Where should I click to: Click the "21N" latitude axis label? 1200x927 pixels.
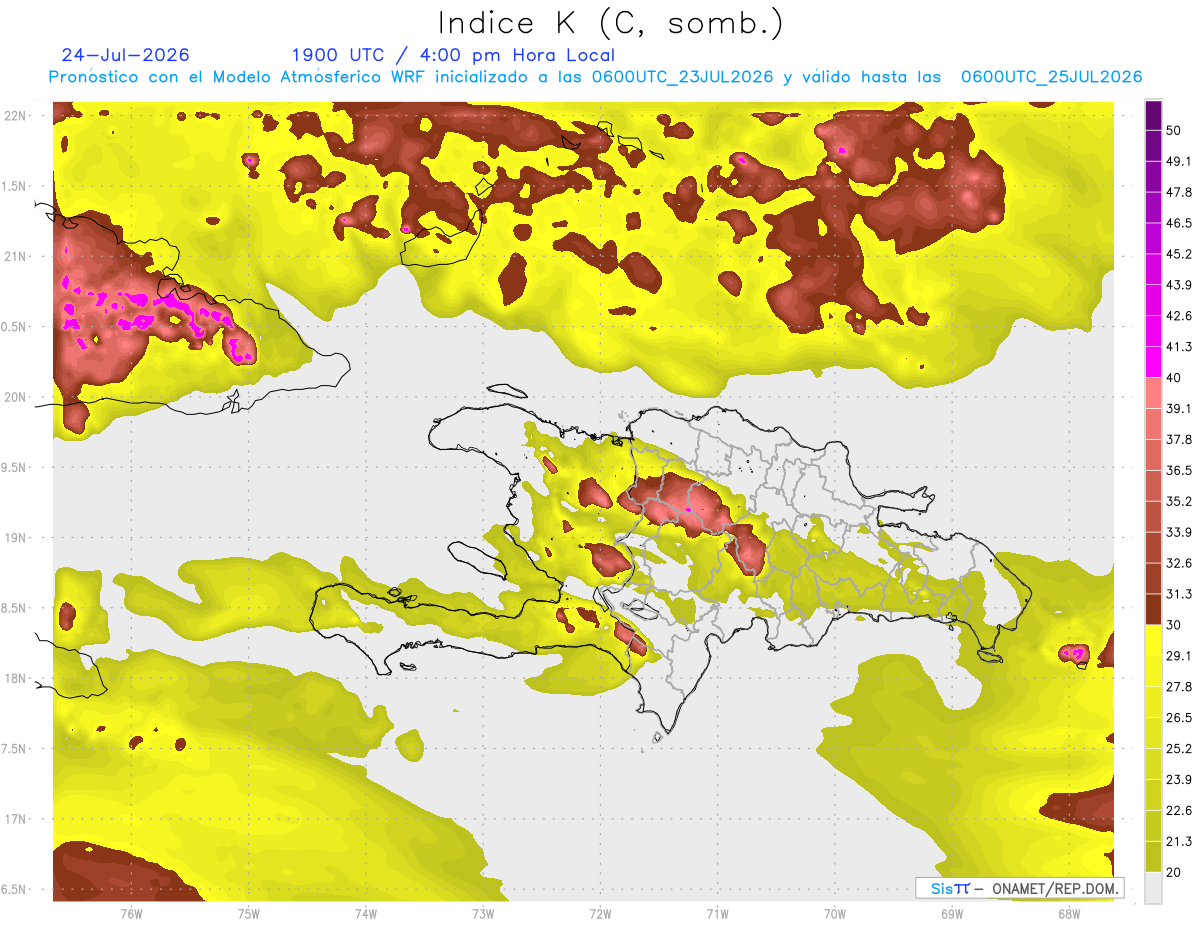click(16, 256)
